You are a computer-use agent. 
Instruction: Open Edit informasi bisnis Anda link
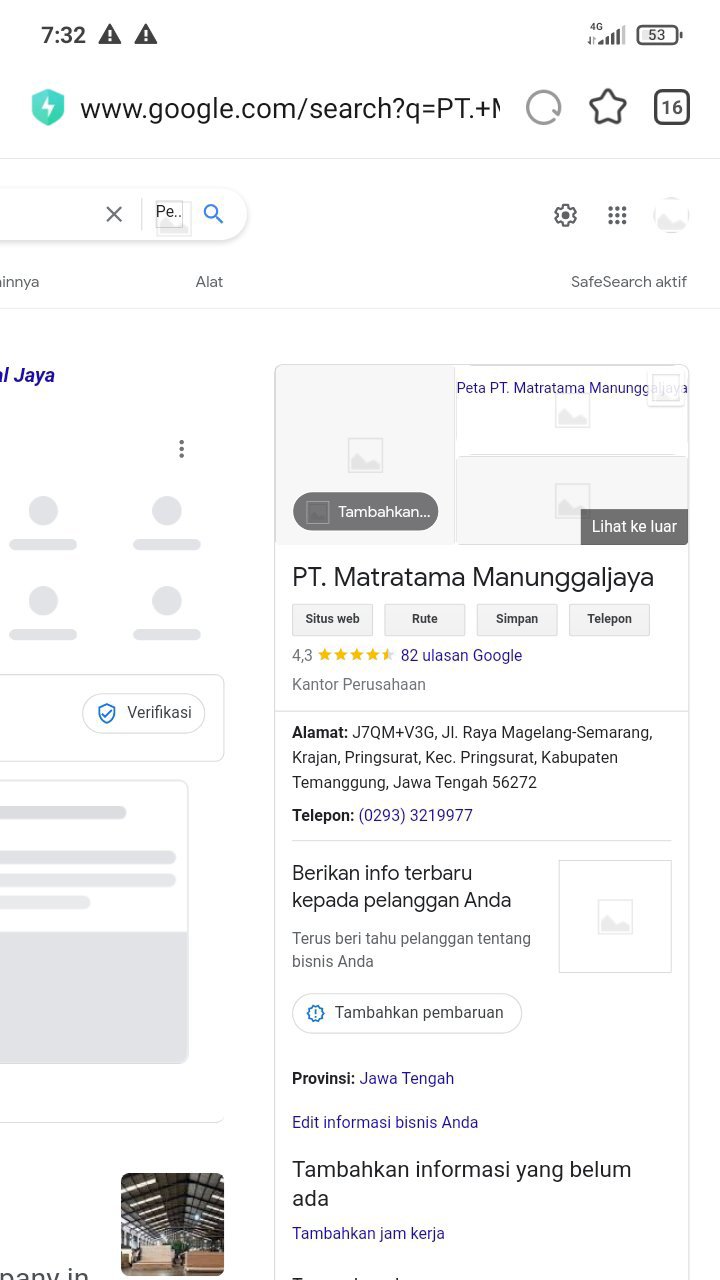[x=385, y=1122]
